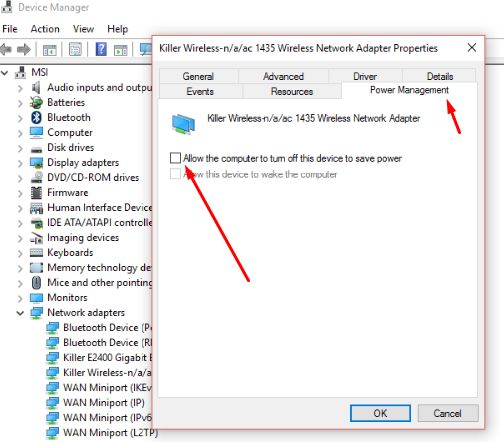504x442 pixels.
Task: Switch to the Advanced tab
Action: coord(283,76)
